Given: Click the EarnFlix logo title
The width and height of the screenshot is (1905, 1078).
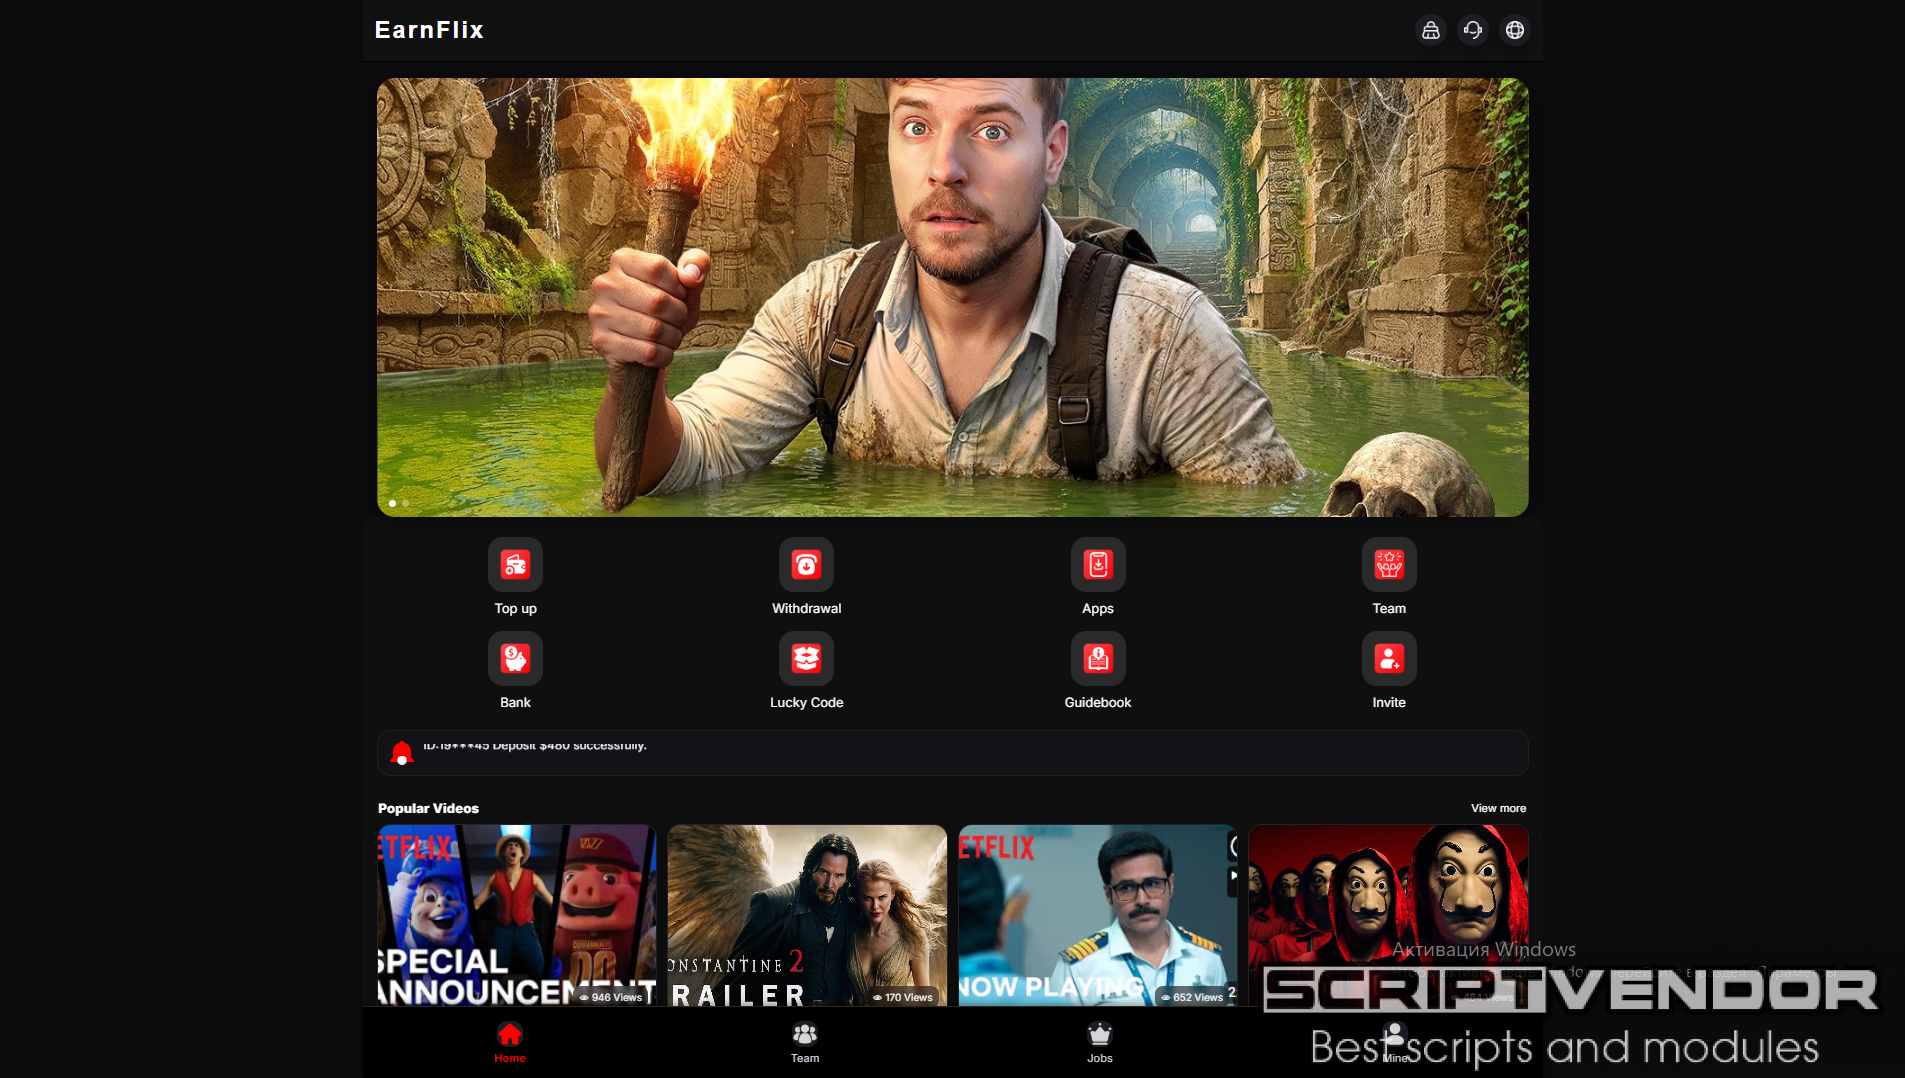Looking at the screenshot, I should click(429, 30).
